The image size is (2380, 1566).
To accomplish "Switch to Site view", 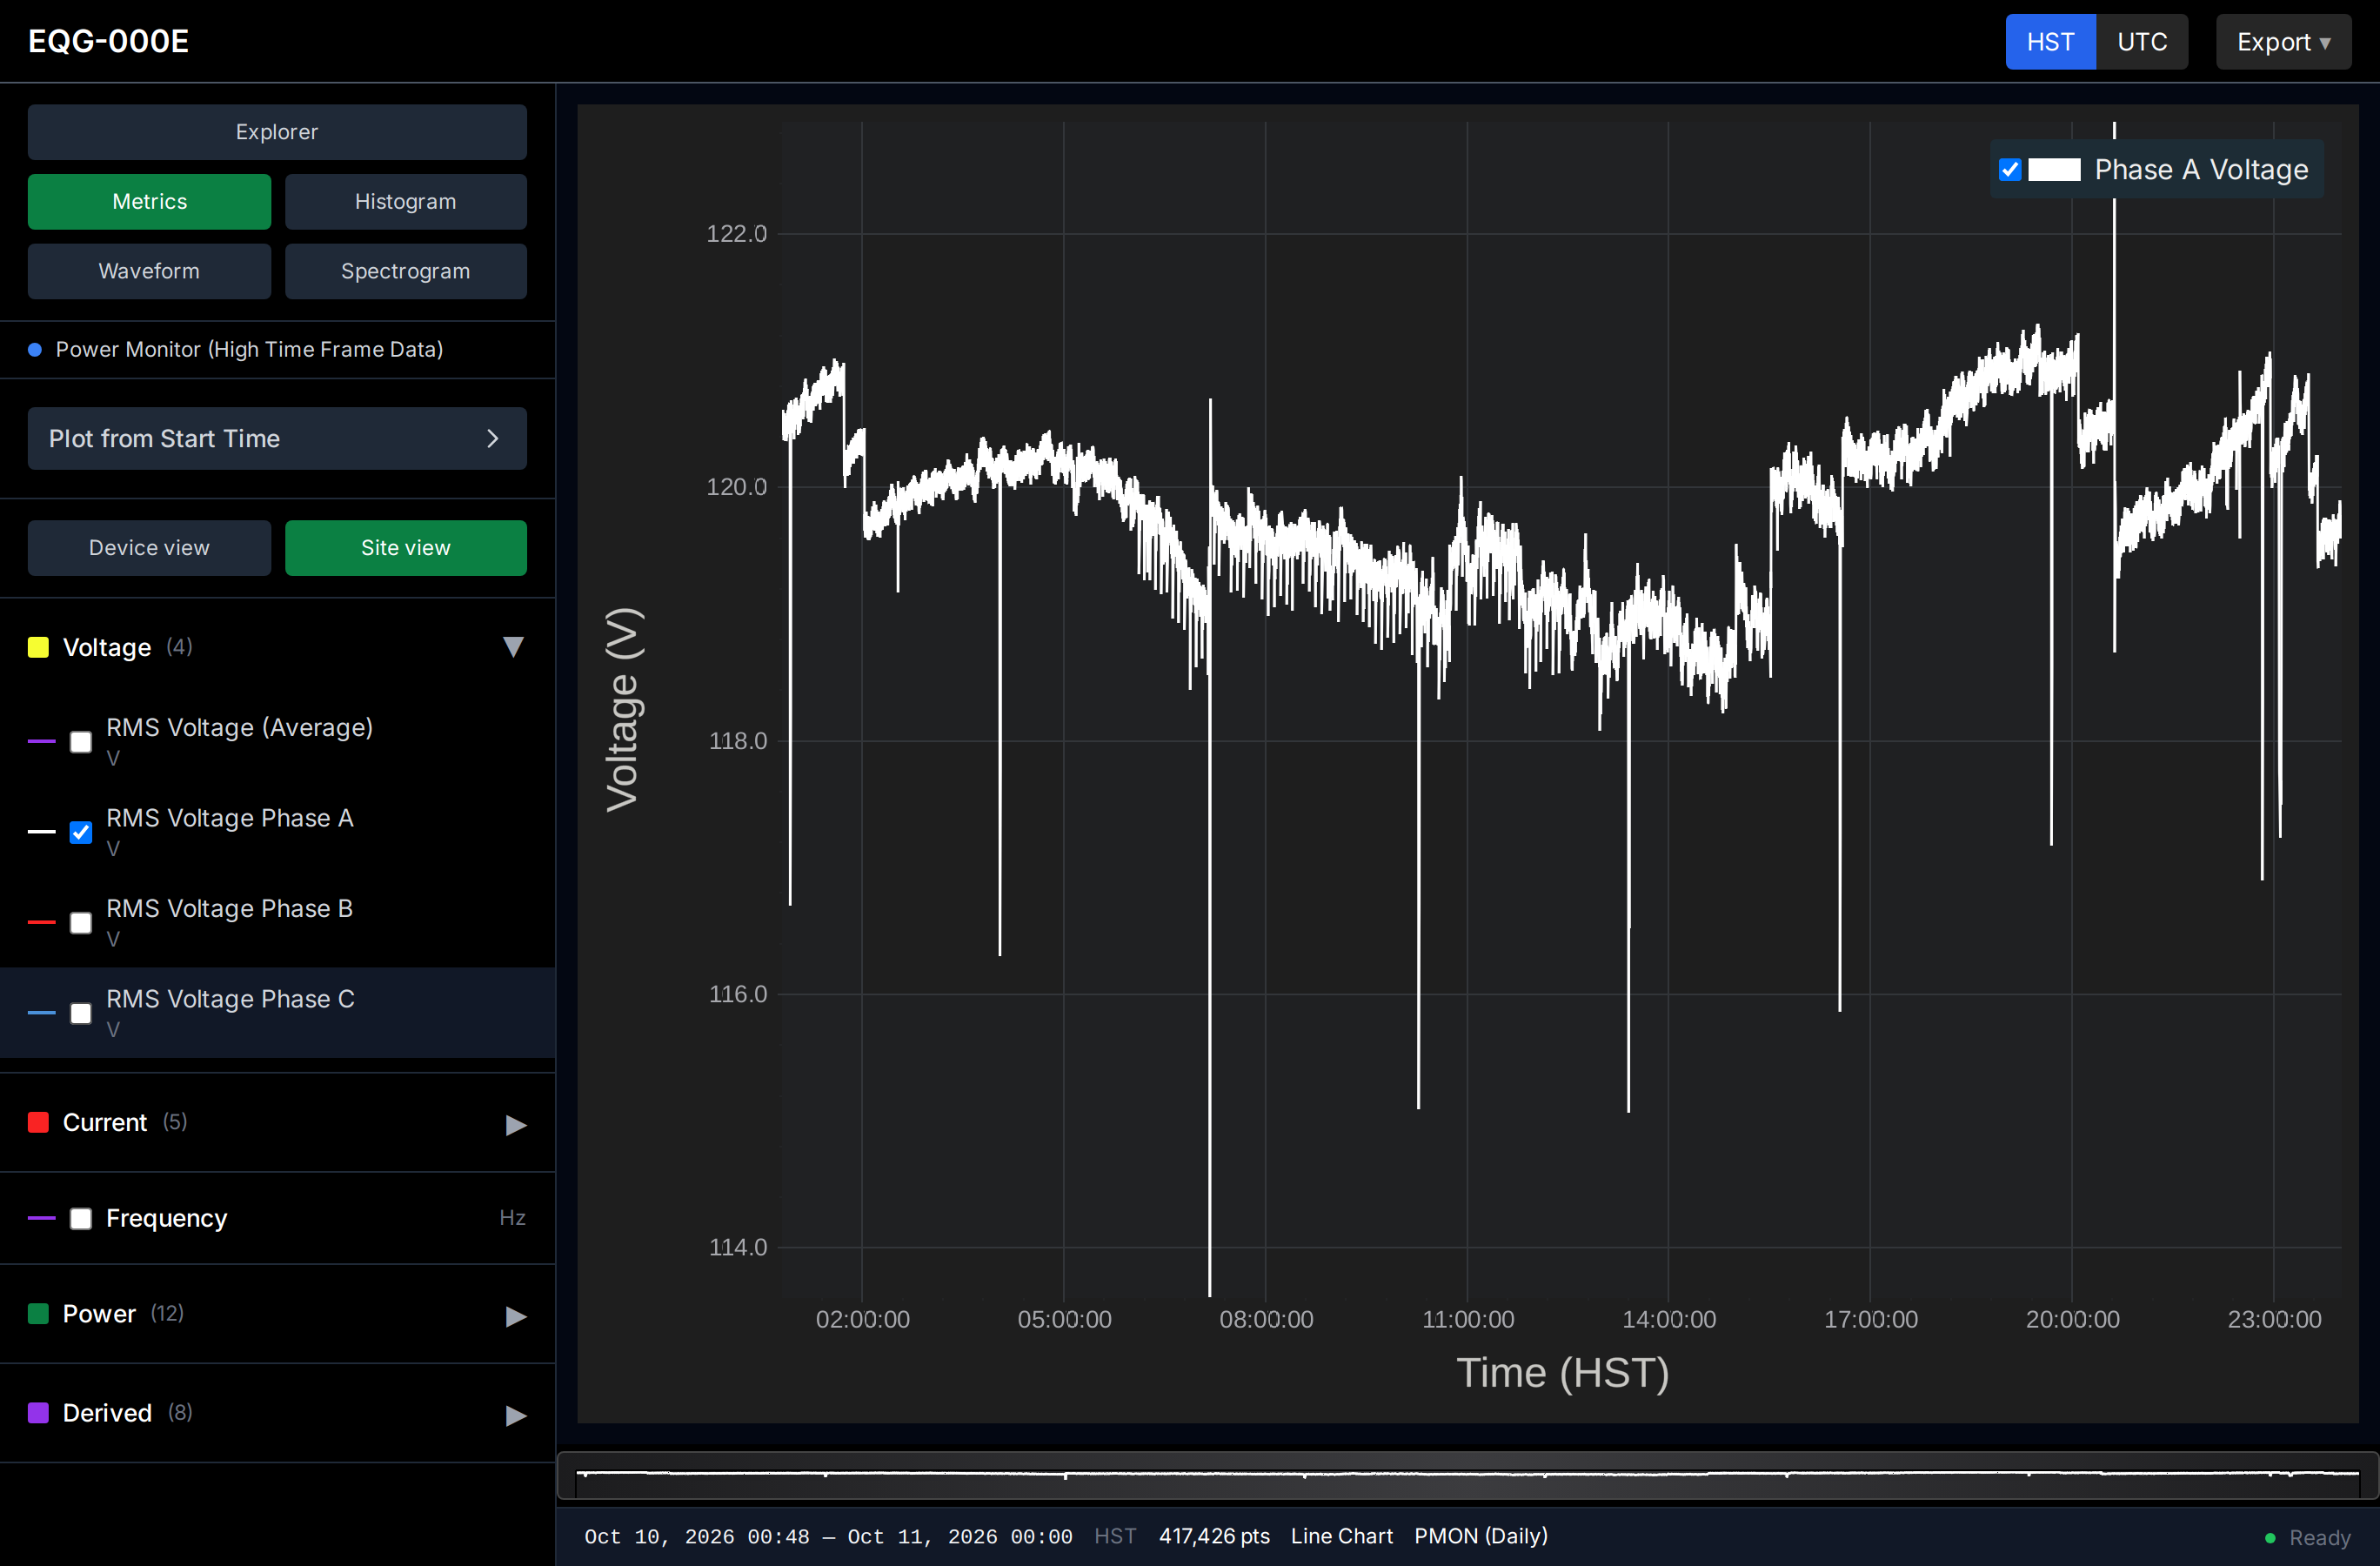I will pyautogui.click(x=406, y=548).
